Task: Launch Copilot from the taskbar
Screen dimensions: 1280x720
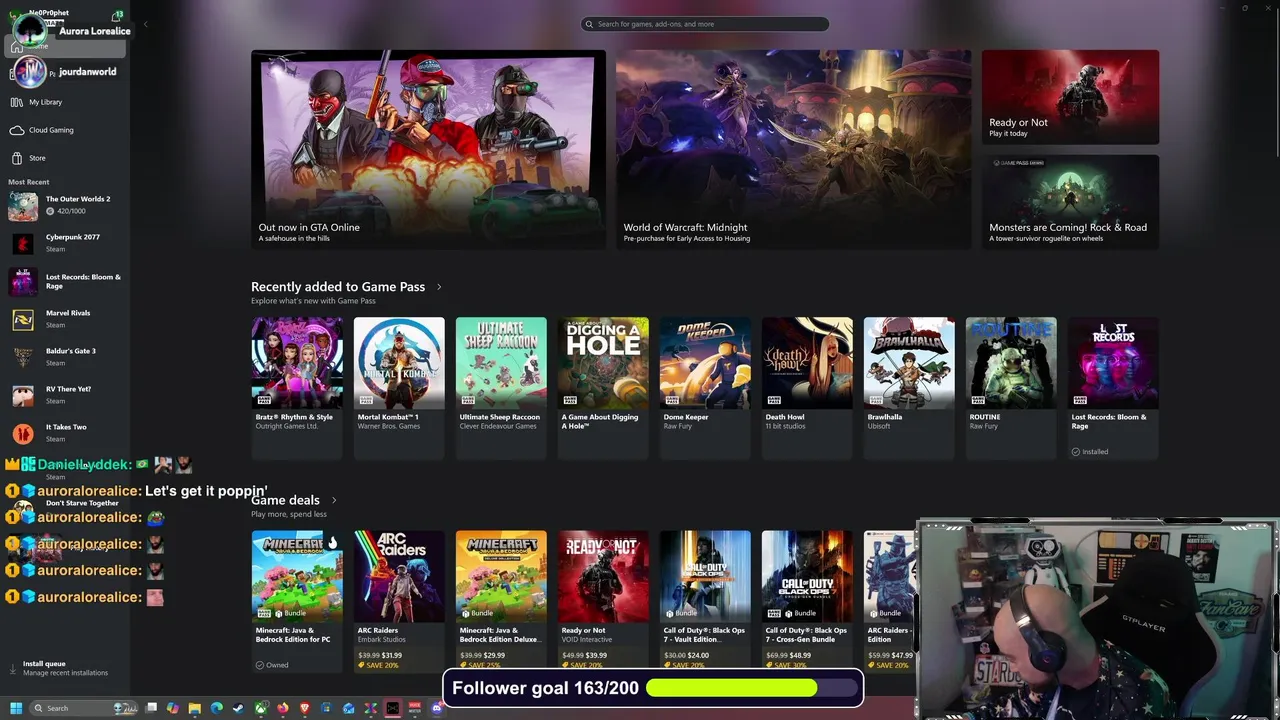Action: coord(173,708)
